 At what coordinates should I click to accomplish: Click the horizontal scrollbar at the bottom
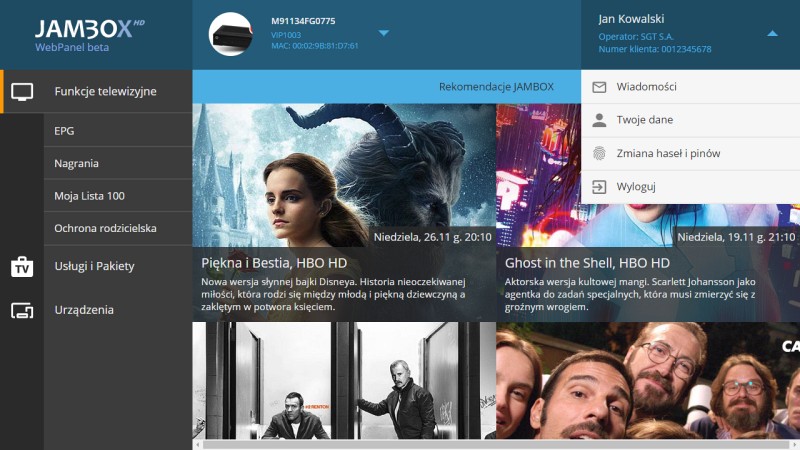496,445
